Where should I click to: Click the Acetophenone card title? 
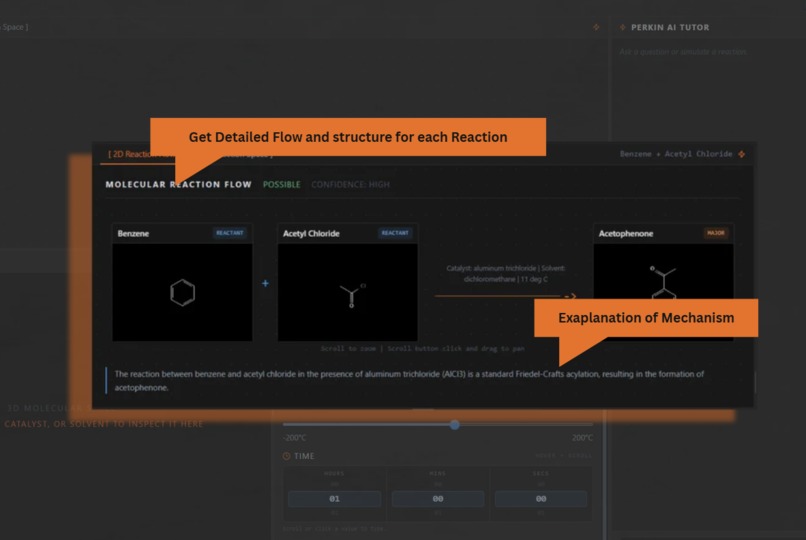click(626, 233)
